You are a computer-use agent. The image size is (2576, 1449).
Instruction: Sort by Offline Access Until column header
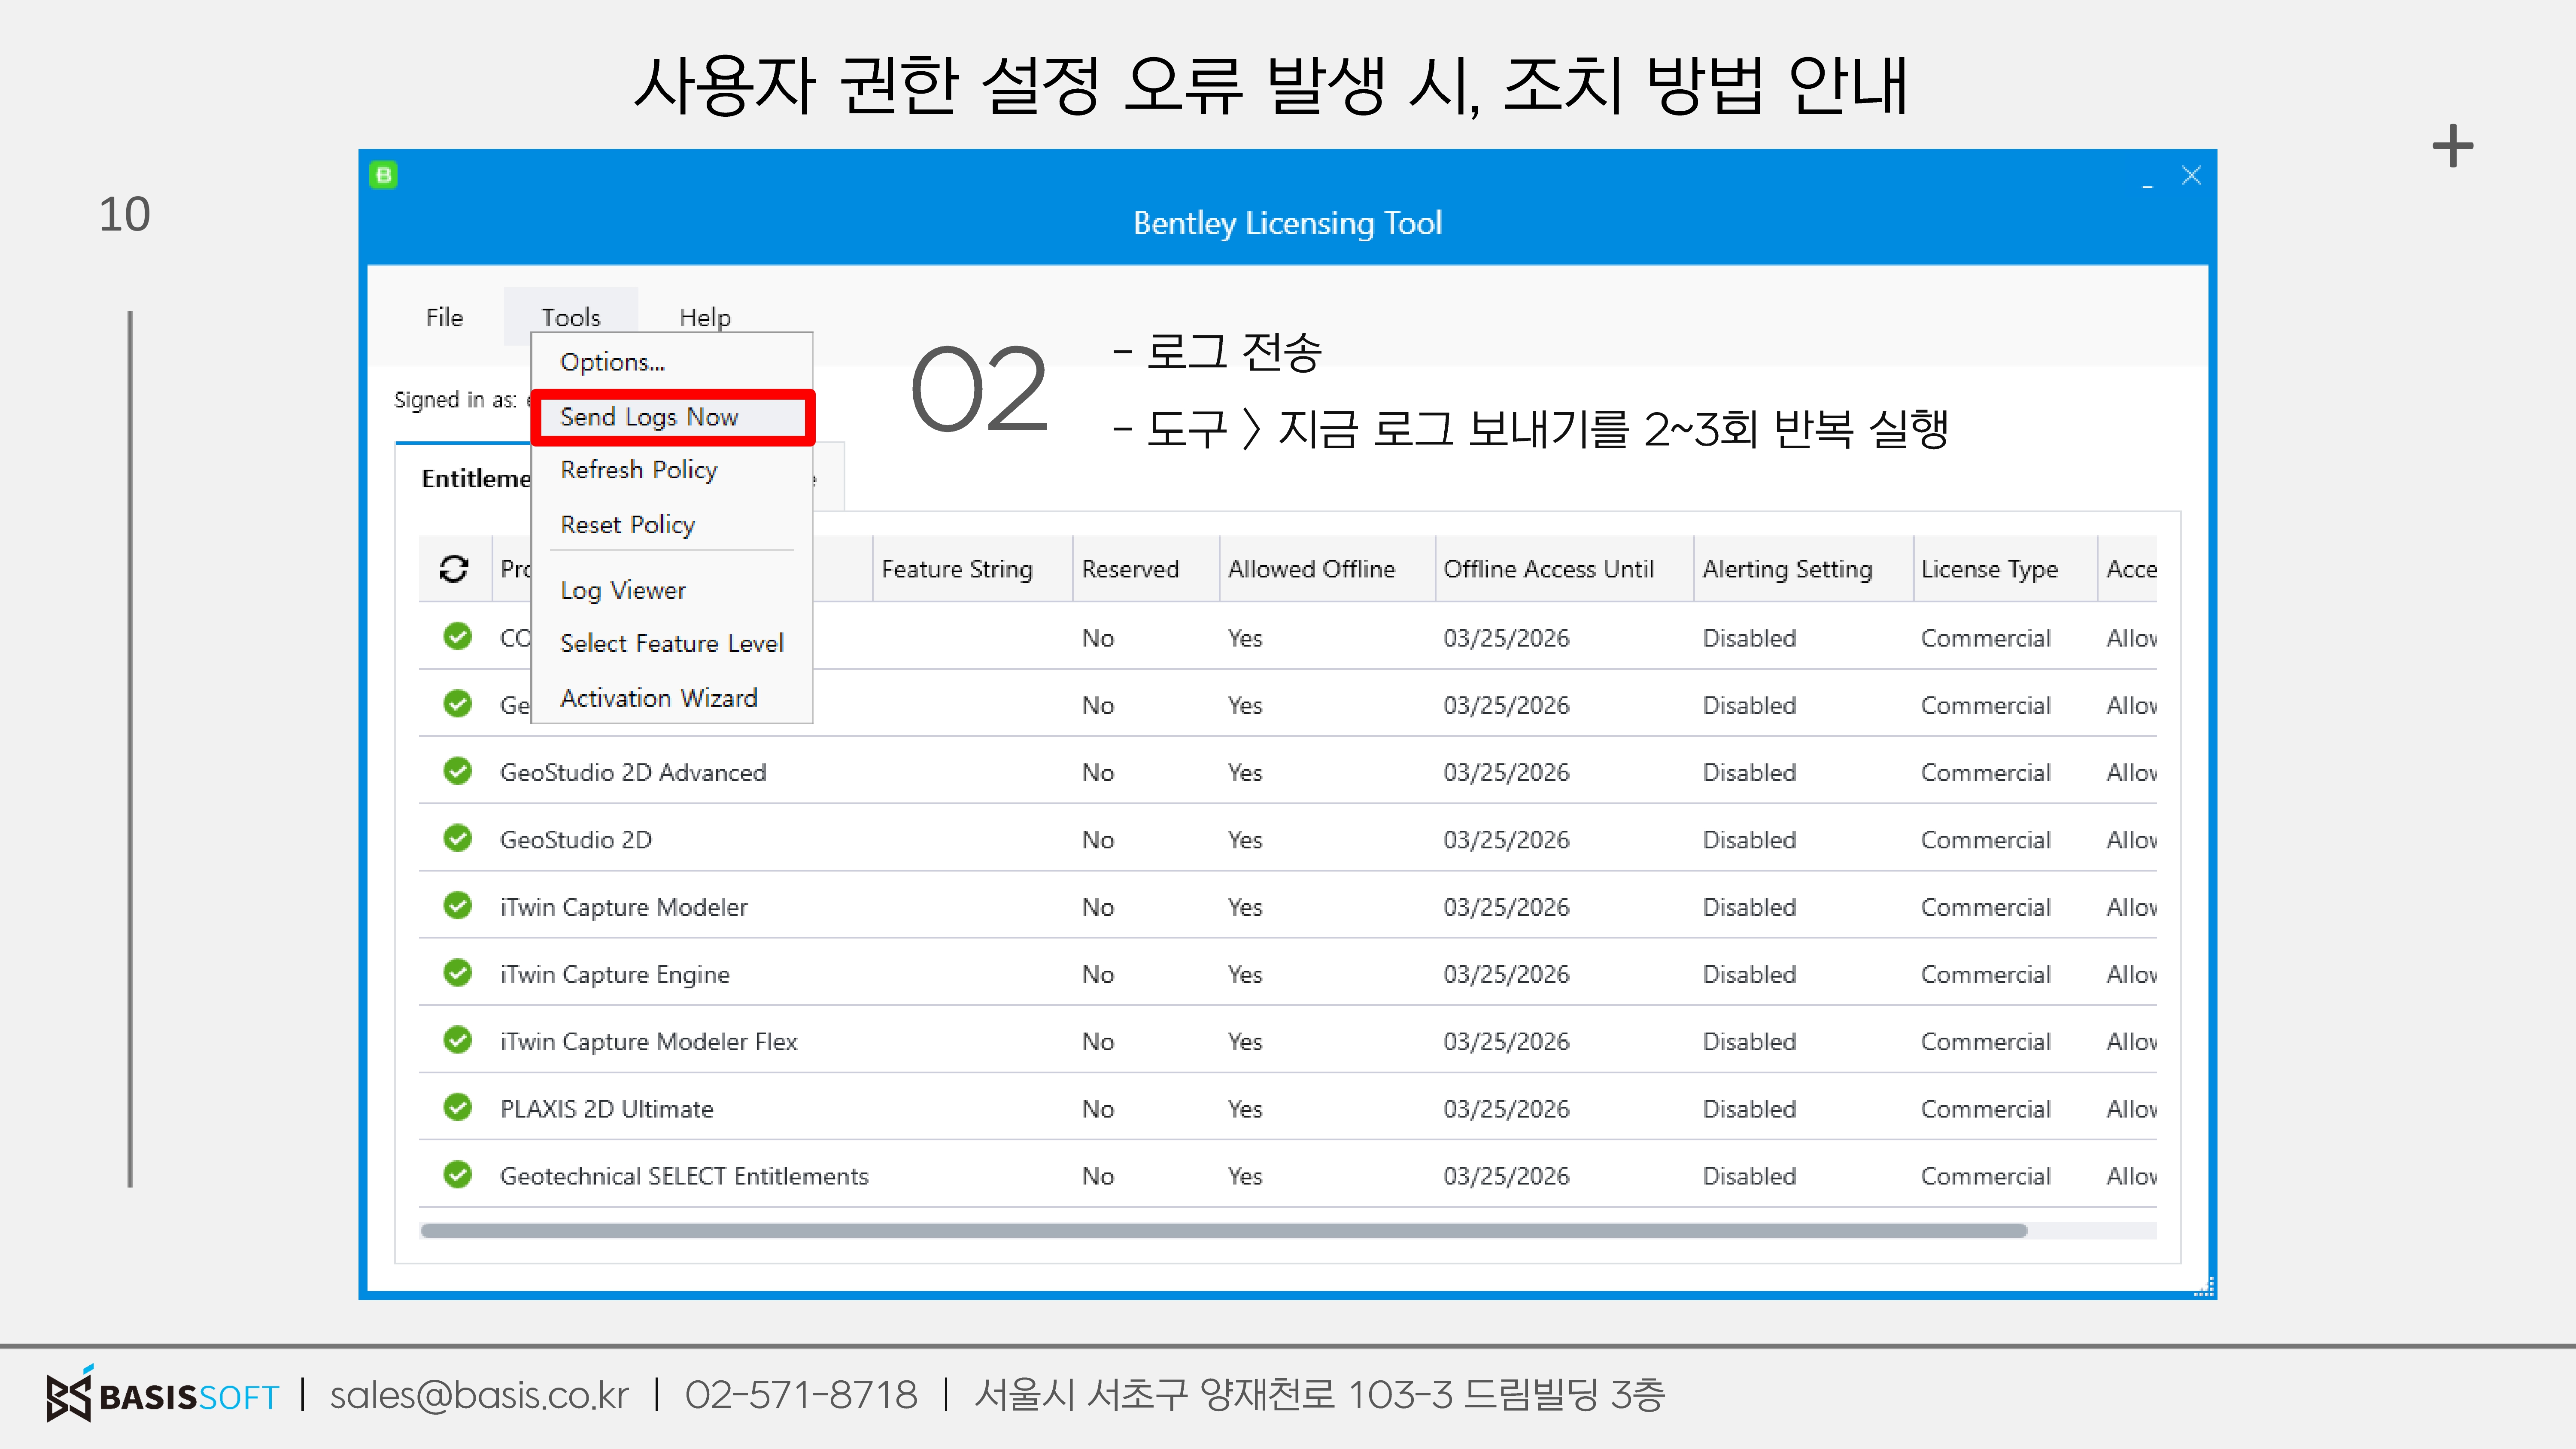pyautogui.click(x=1548, y=569)
